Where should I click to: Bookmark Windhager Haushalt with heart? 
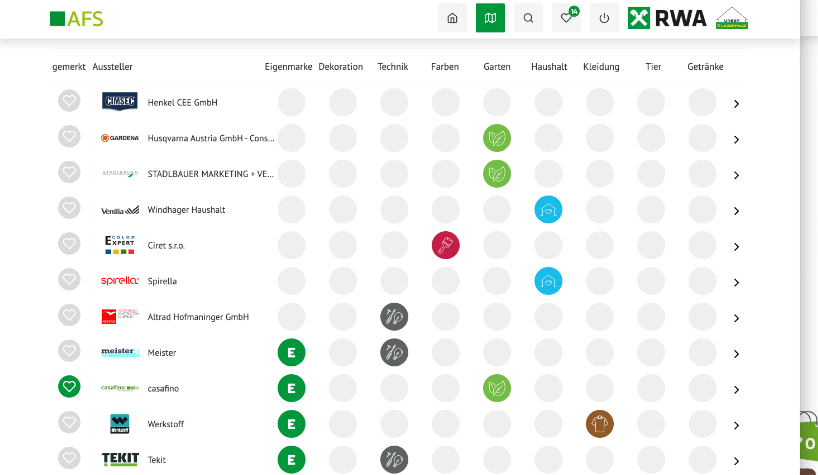pos(69,208)
